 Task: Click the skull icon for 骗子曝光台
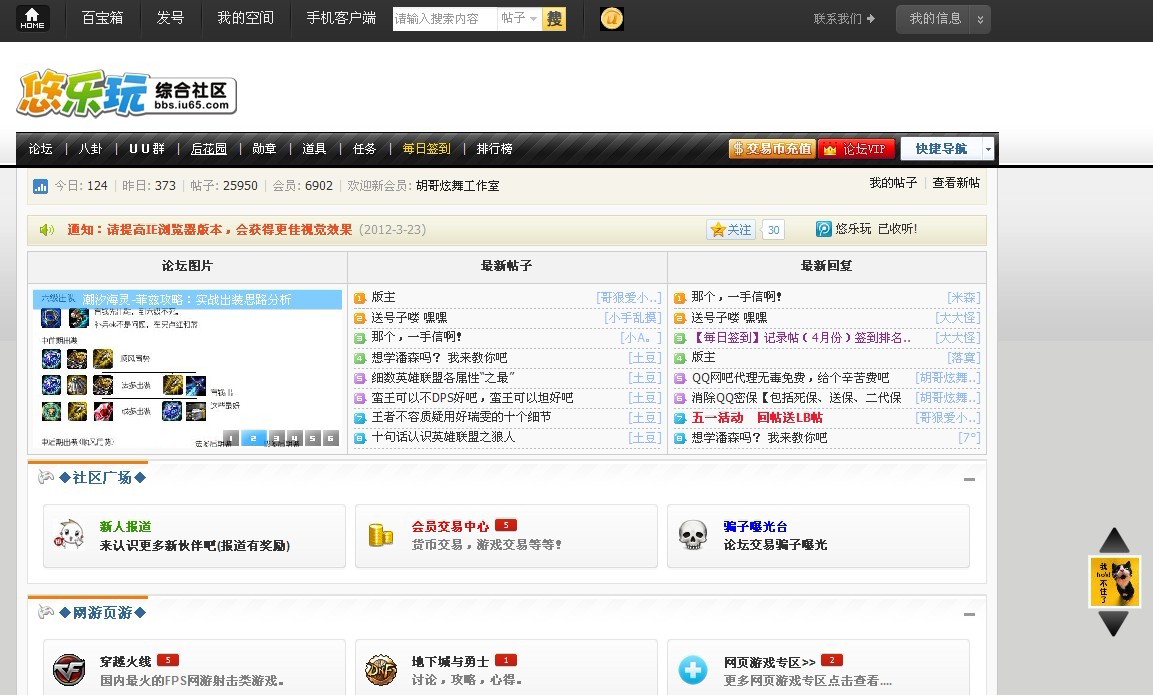[x=693, y=535]
